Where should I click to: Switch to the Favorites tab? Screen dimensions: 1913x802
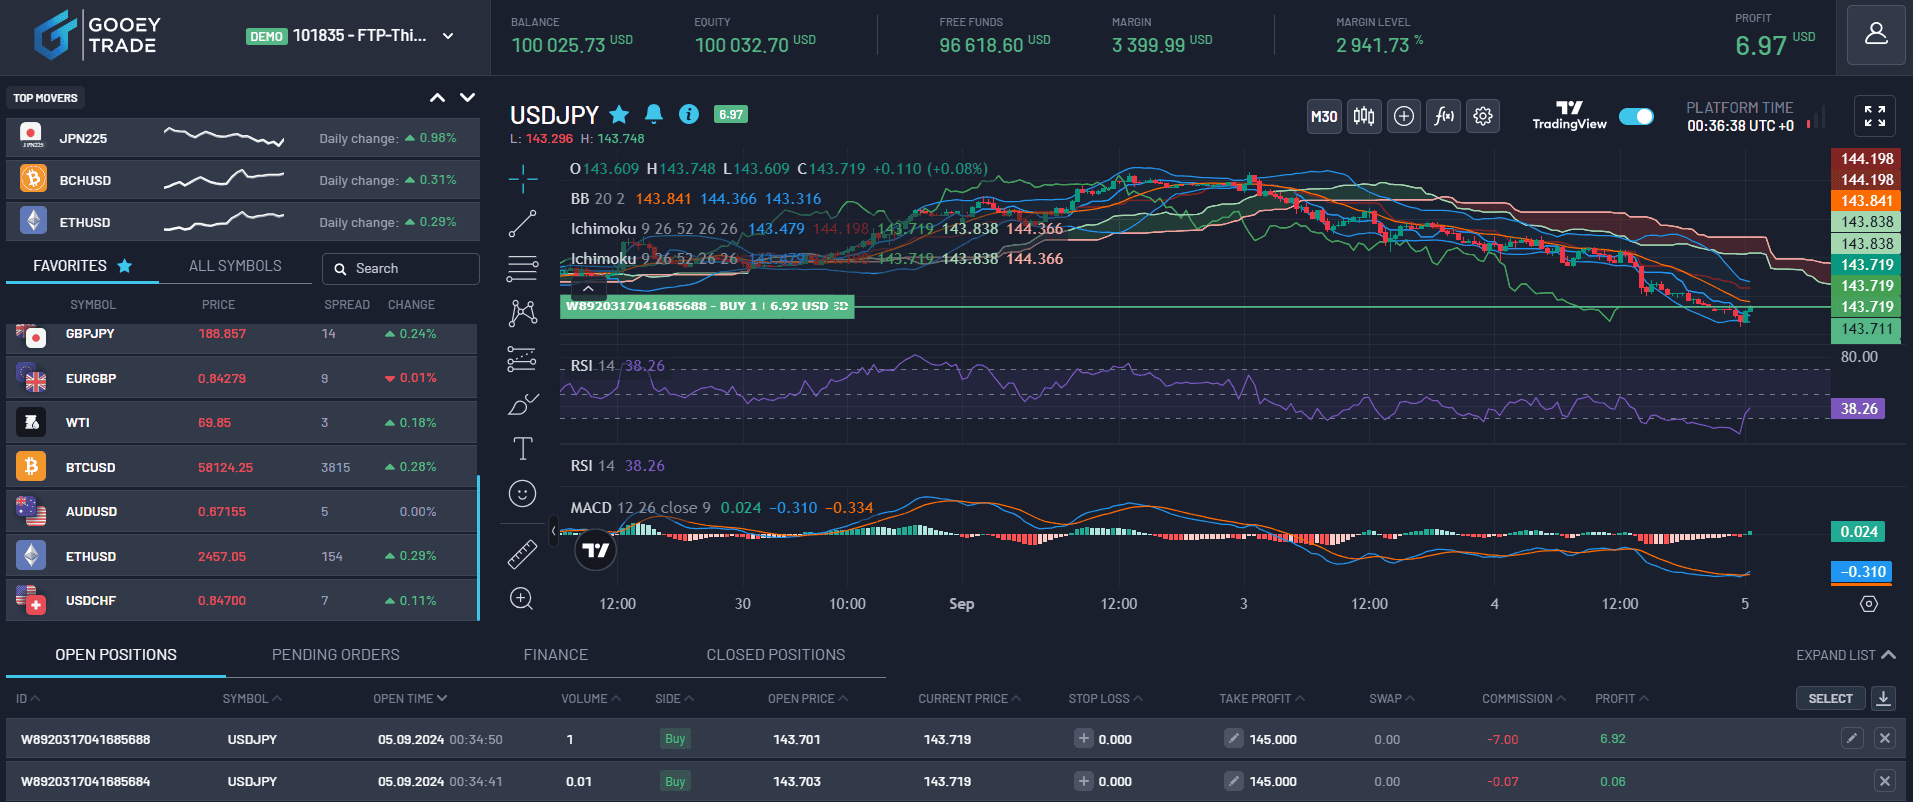(82, 266)
